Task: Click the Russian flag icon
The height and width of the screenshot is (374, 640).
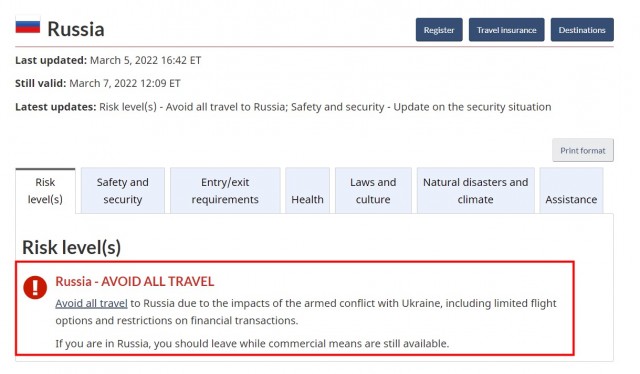Action: (x=28, y=25)
